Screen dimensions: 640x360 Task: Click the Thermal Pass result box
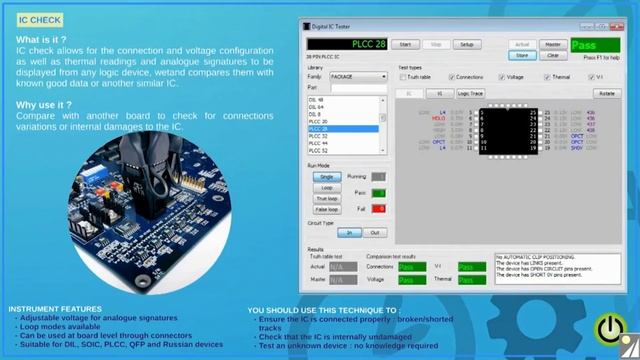tap(472, 280)
